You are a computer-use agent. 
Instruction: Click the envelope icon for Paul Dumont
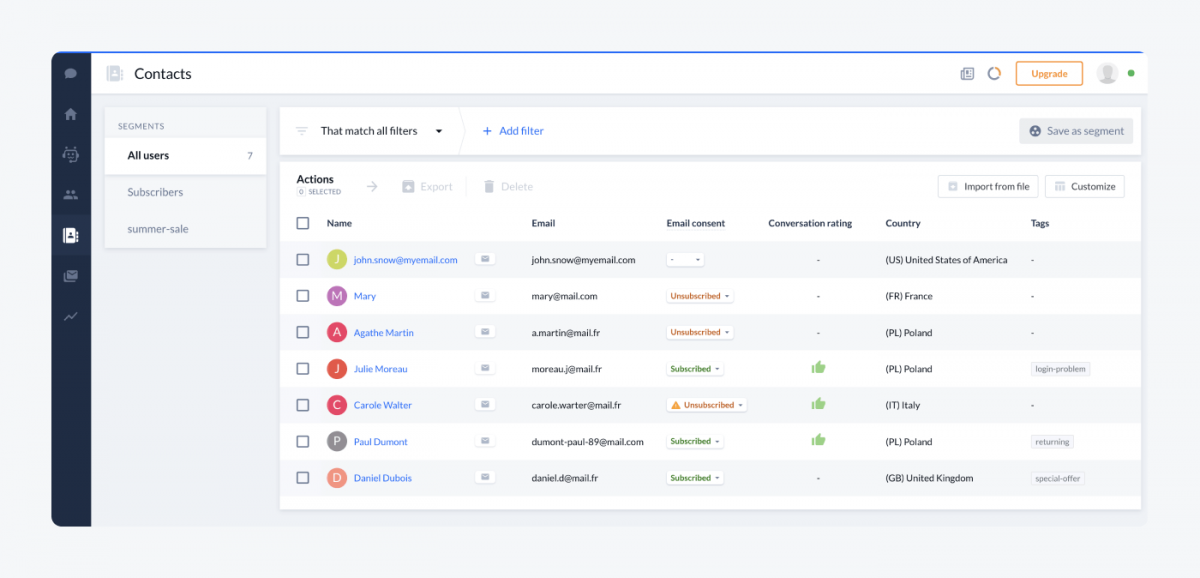(485, 441)
